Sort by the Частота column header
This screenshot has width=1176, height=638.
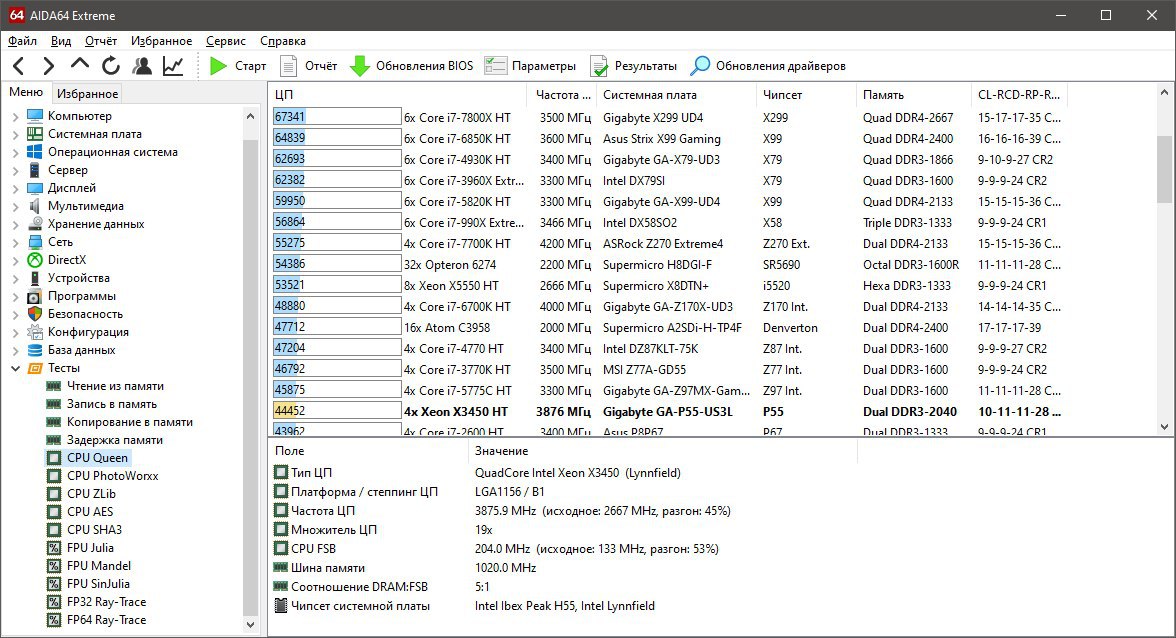click(x=562, y=95)
